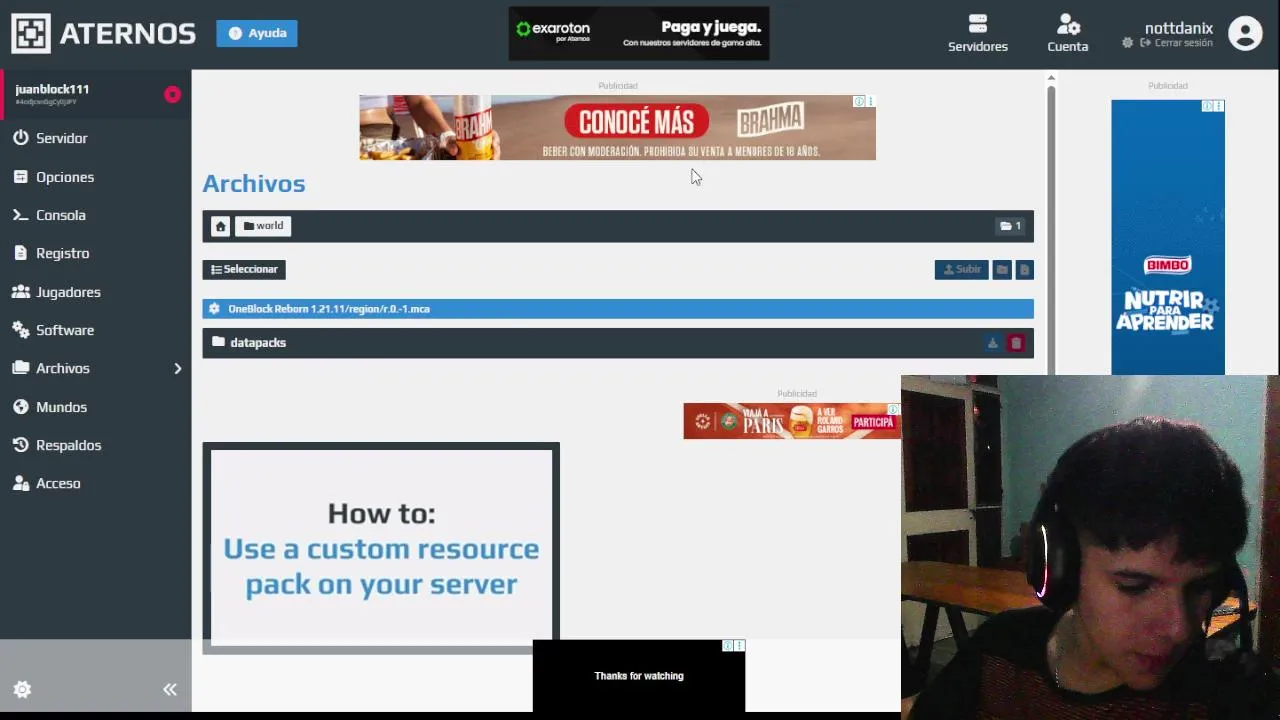The image size is (1280, 720).
Task: Select the juanblock111 server name
Action: point(52,89)
